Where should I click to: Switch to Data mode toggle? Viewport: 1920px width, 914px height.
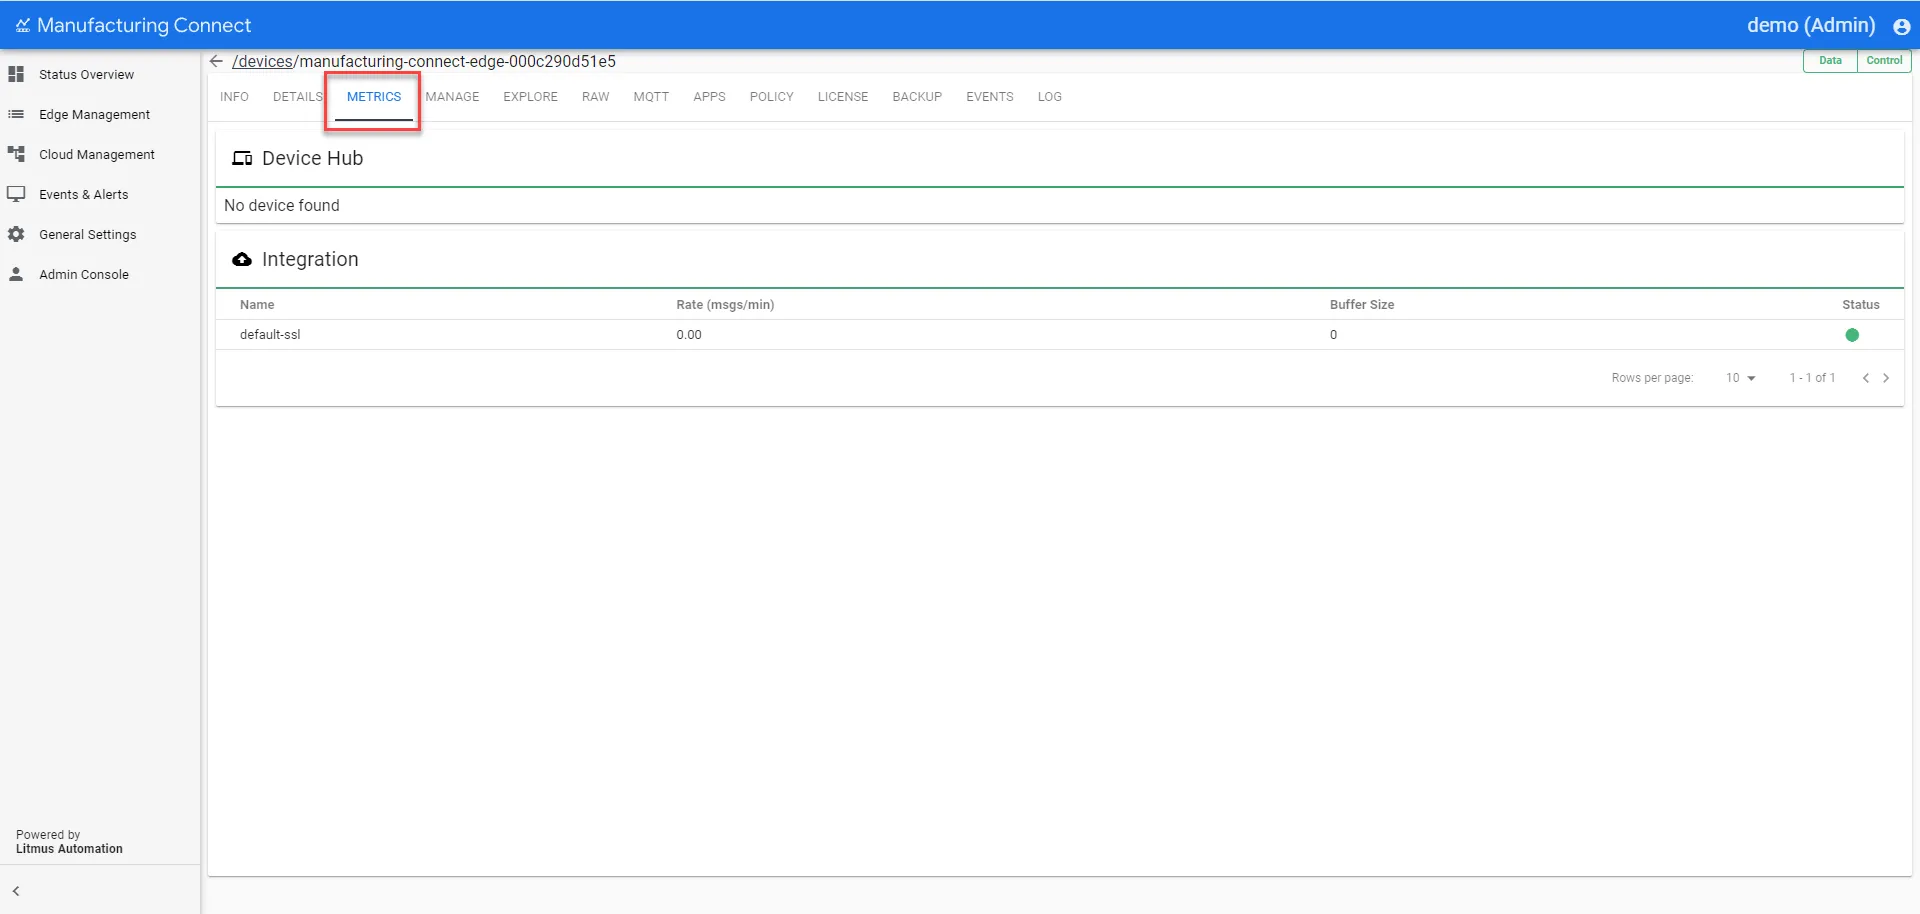(x=1830, y=61)
